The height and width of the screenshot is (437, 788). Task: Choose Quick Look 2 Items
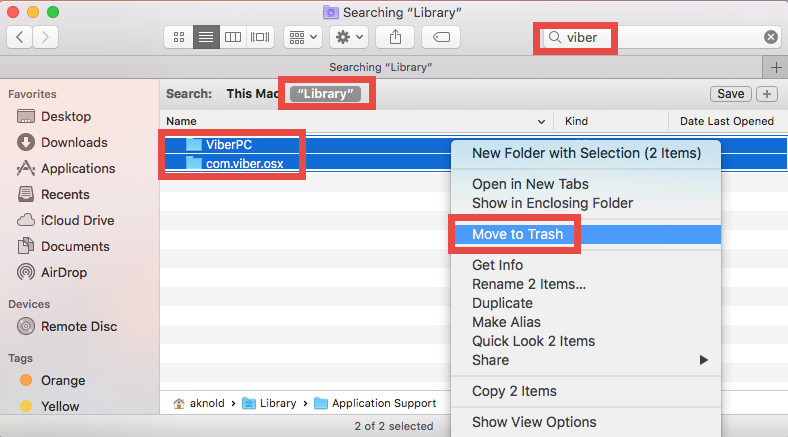[586, 342]
